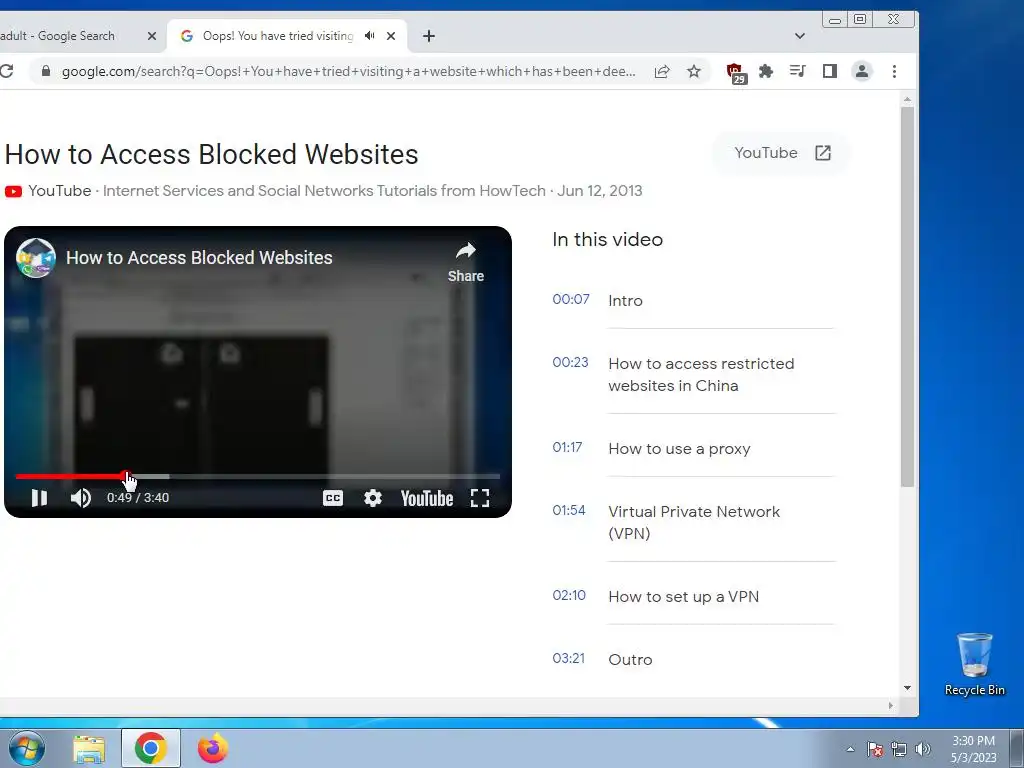Toggle closed captions CC button
The width and height of the screenshot is (1024, 768).
tap(333, 498)
